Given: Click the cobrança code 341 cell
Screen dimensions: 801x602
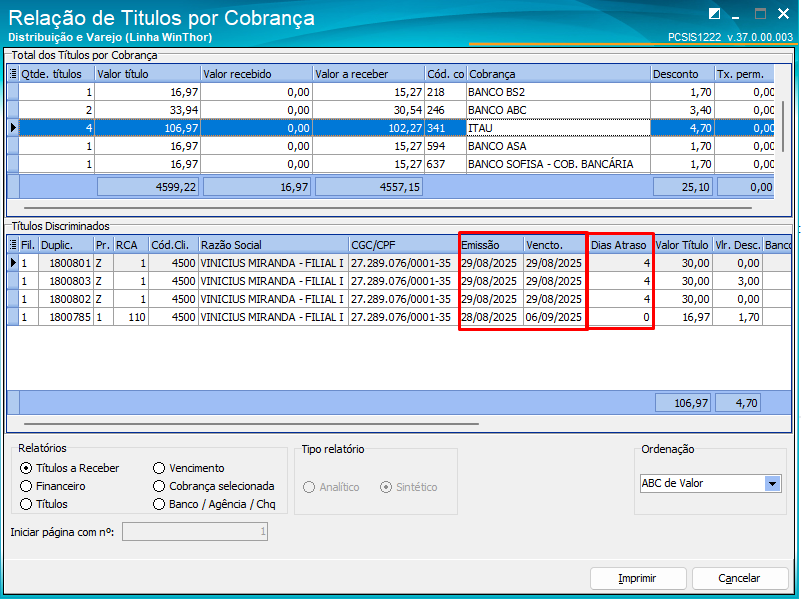Looking at the screenshot, I should pyautogui.click(x=445, y=128).
